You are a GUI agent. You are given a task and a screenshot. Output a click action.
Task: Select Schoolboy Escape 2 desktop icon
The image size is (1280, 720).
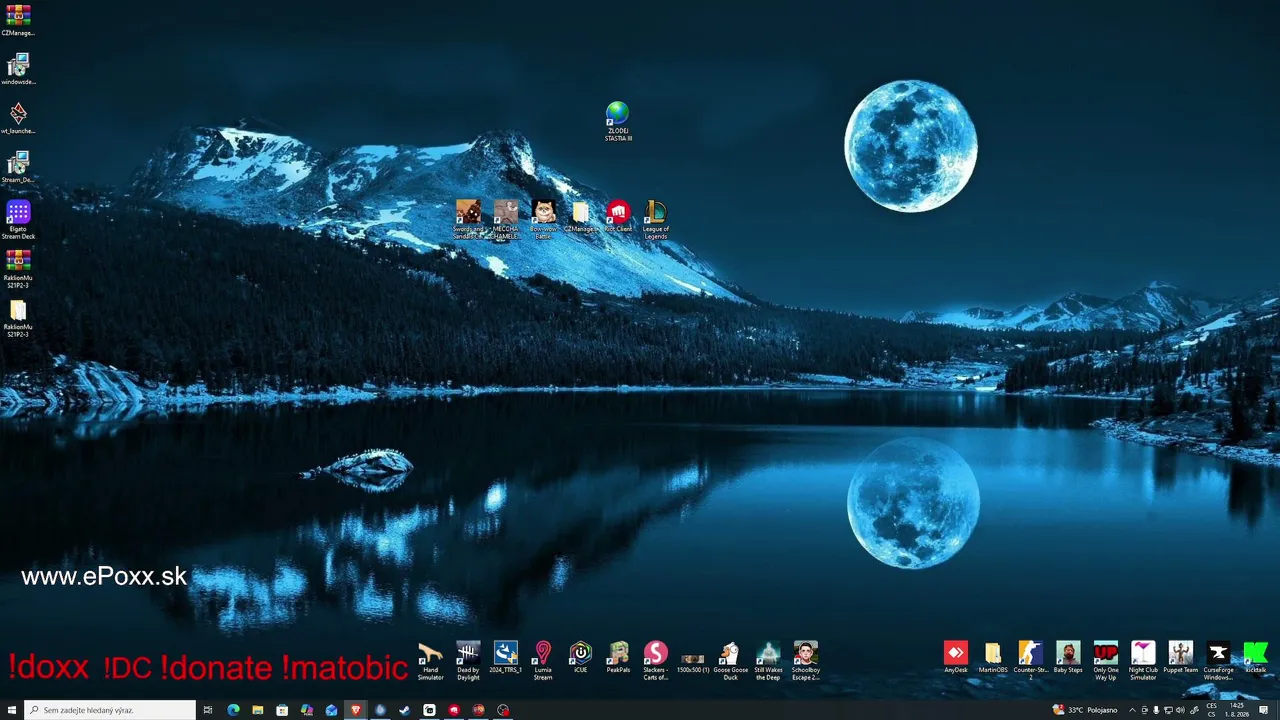(806, 661)
